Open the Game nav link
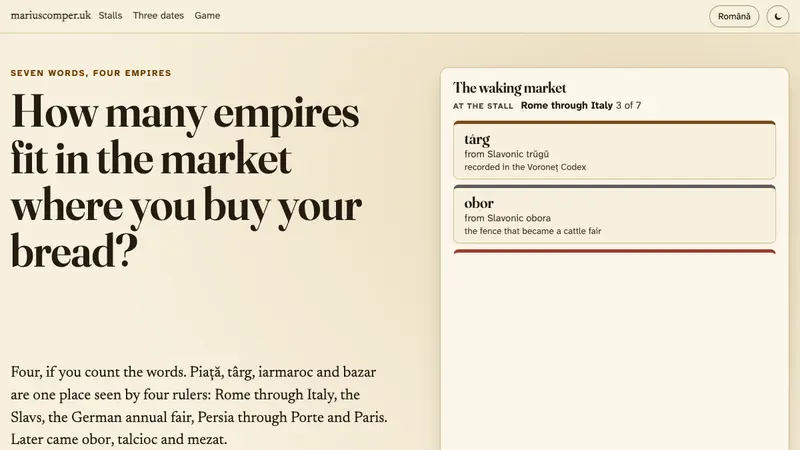 [x=207, y=15]
